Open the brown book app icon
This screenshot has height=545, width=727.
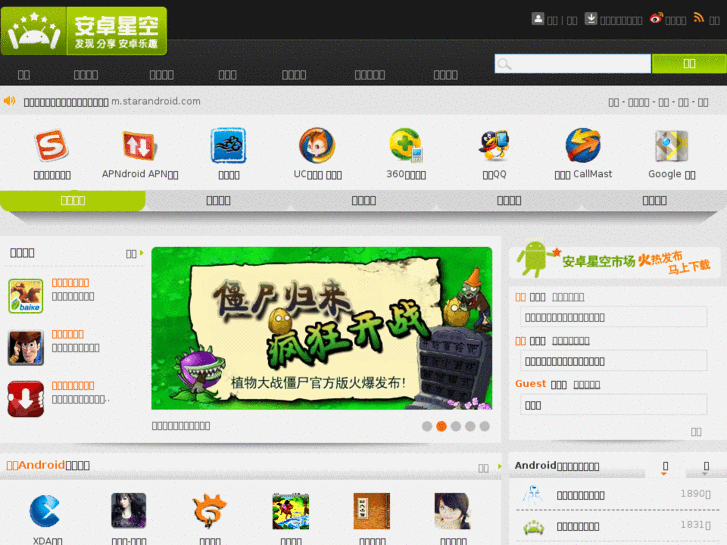tap(372, 511)
